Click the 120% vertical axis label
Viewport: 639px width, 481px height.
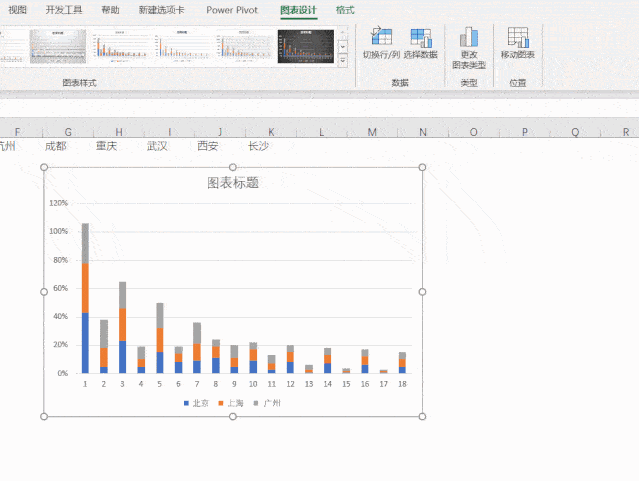58,203
